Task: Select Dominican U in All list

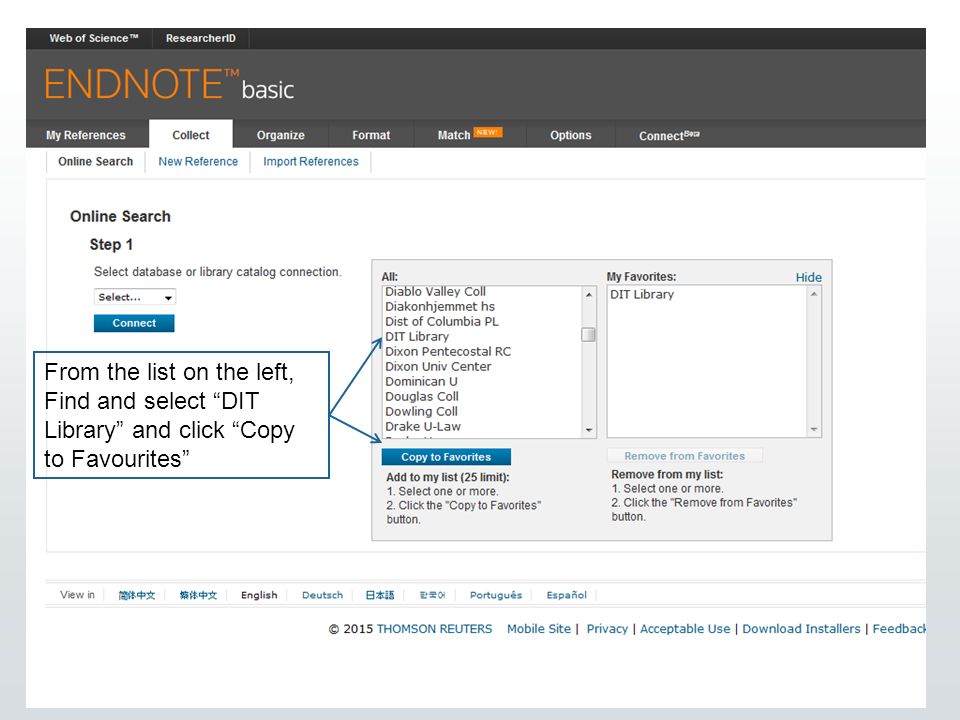Action: 421,381
